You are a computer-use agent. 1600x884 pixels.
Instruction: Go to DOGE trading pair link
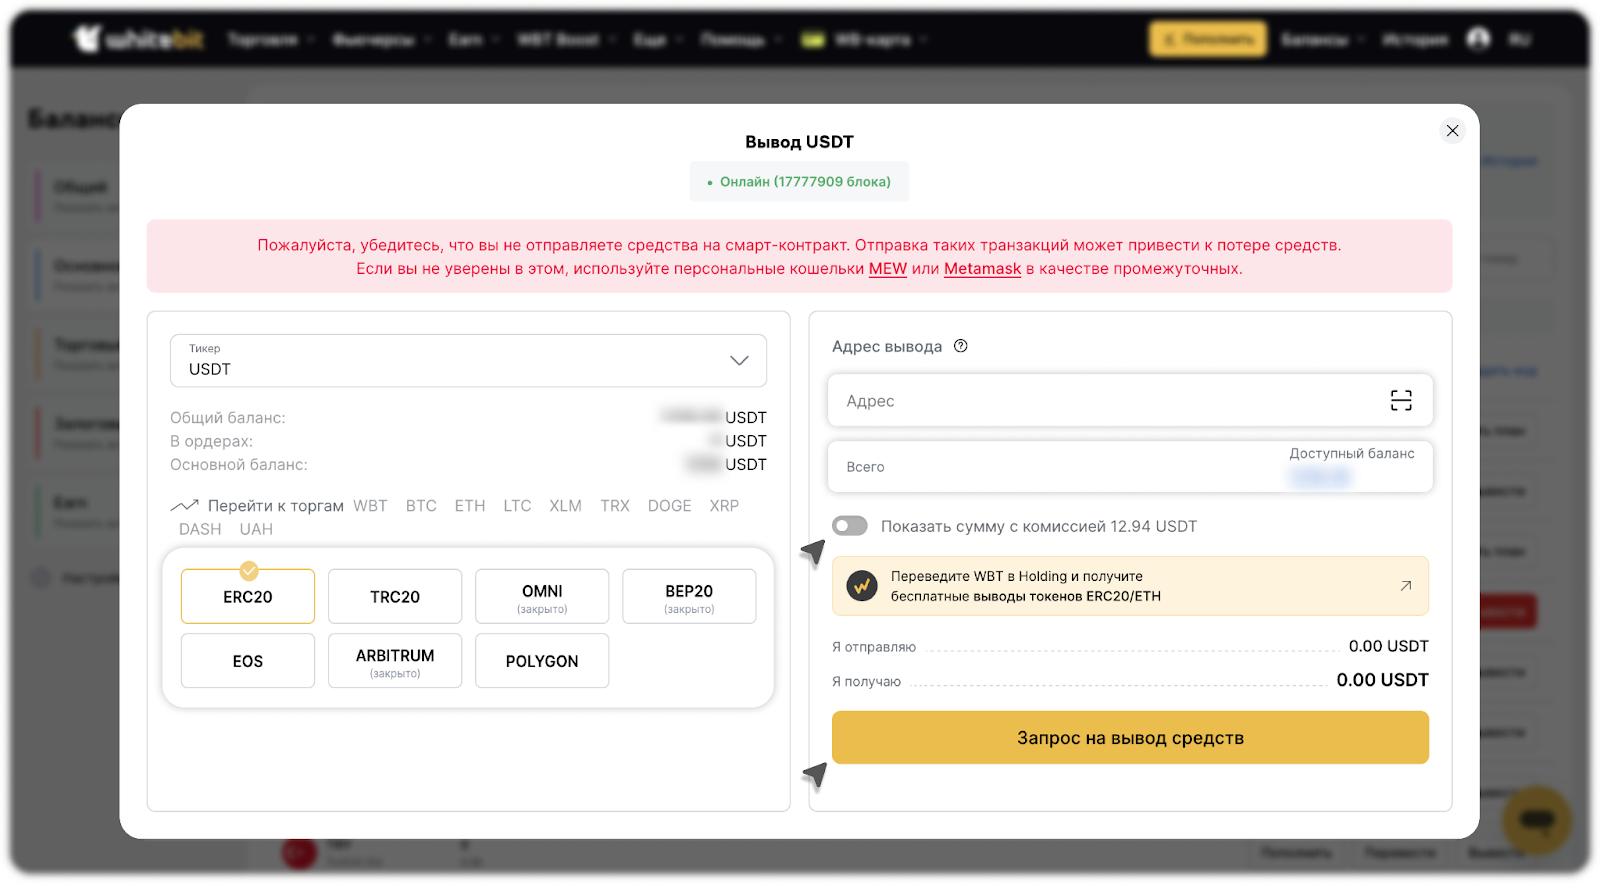pyautogui.click(x=670, y=506)
